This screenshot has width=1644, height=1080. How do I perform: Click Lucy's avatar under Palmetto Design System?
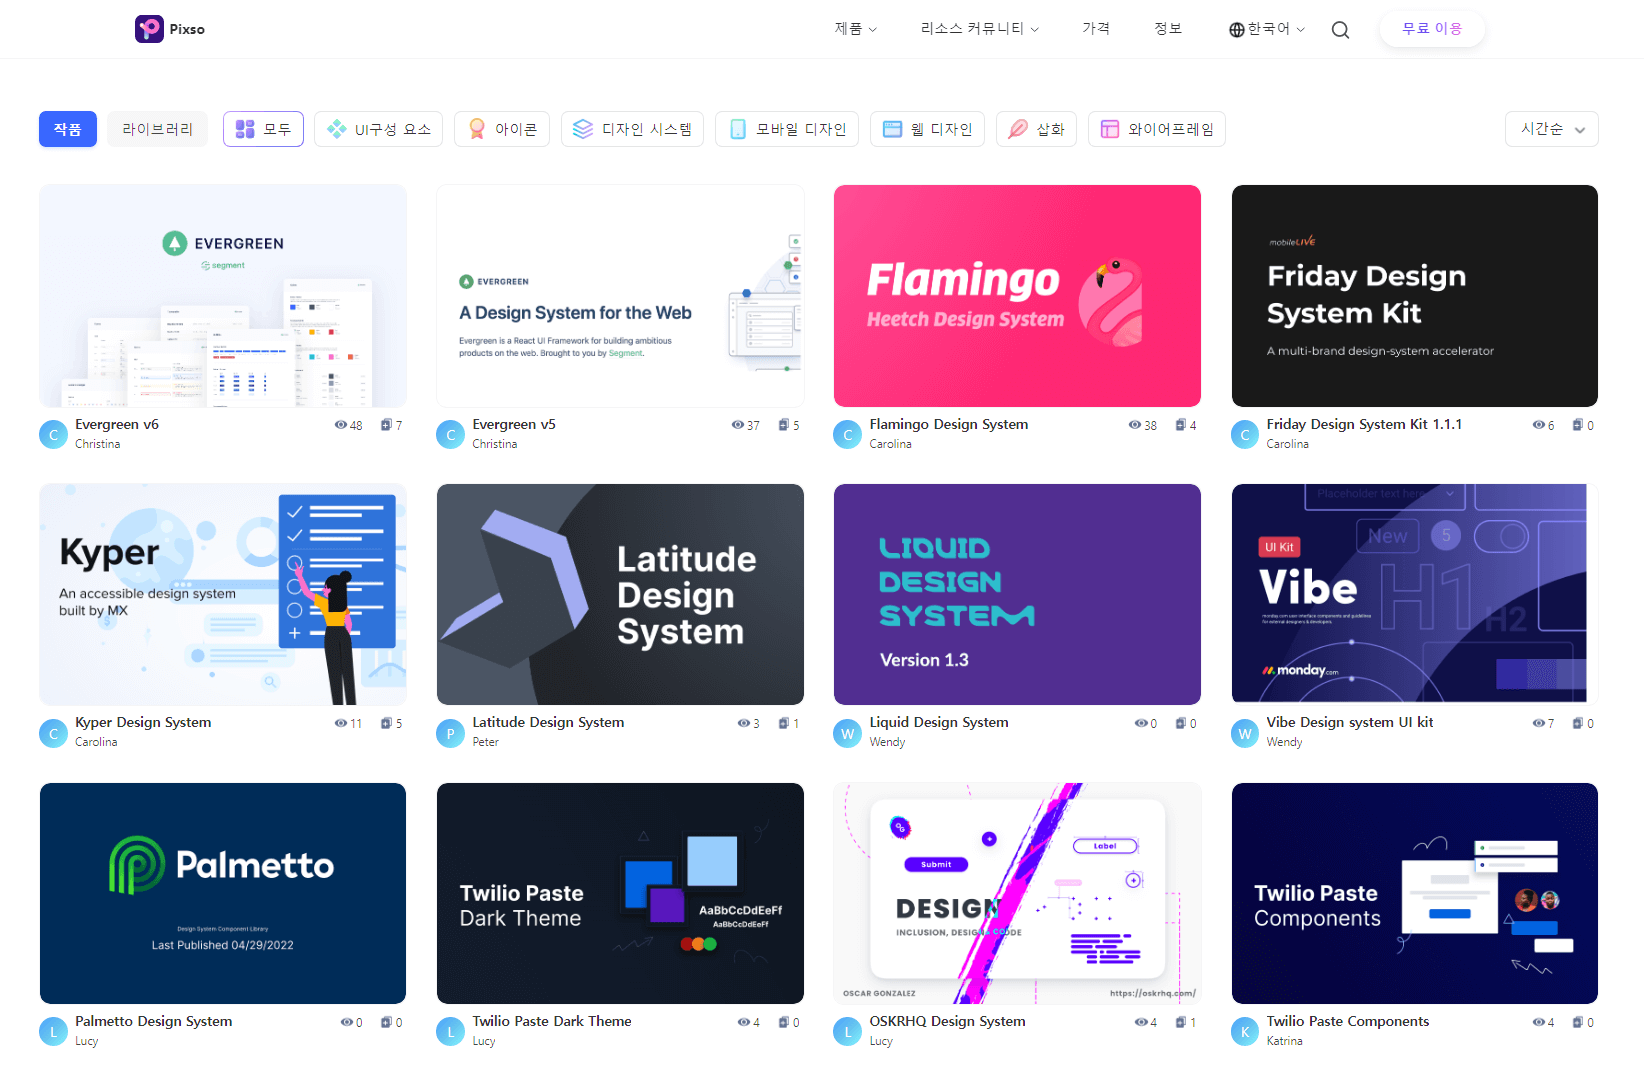pyautogui.click(x=53, y=1032)
